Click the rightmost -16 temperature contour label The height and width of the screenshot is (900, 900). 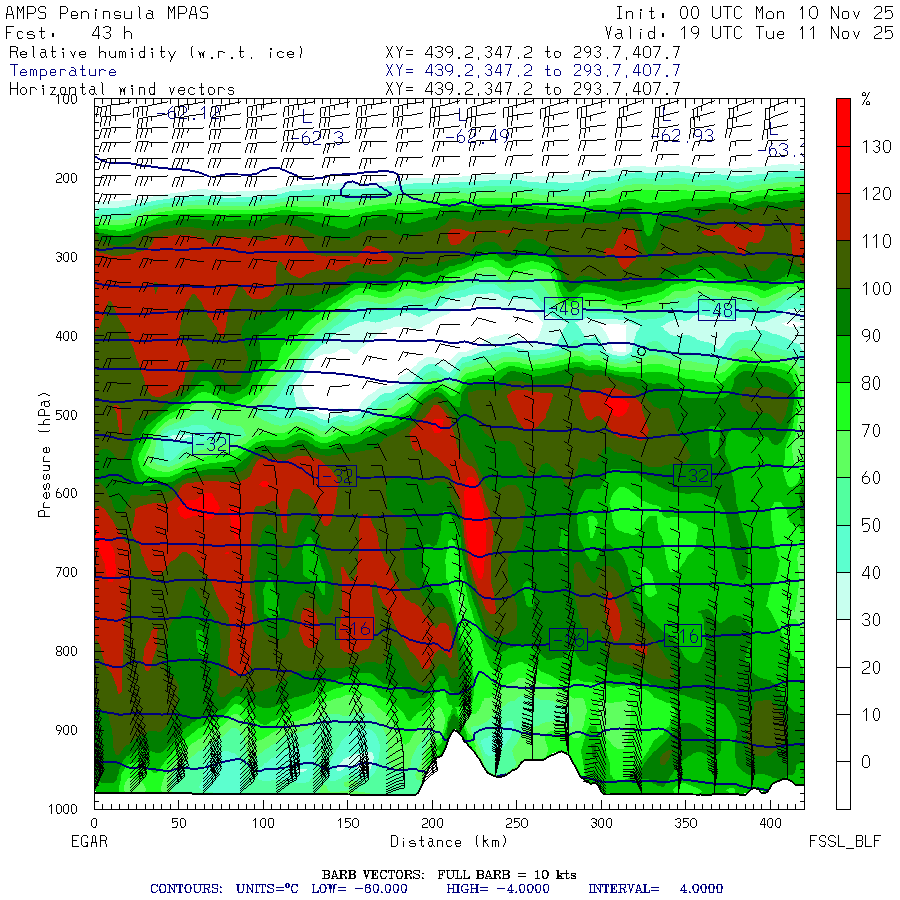click(683, 635)
